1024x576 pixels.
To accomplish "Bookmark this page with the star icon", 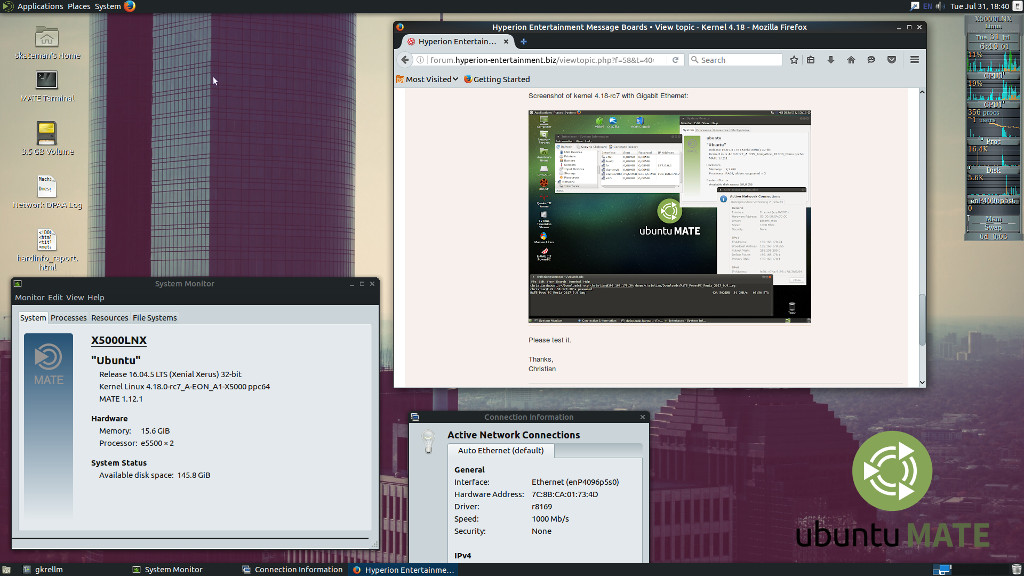I will [793, 59].
